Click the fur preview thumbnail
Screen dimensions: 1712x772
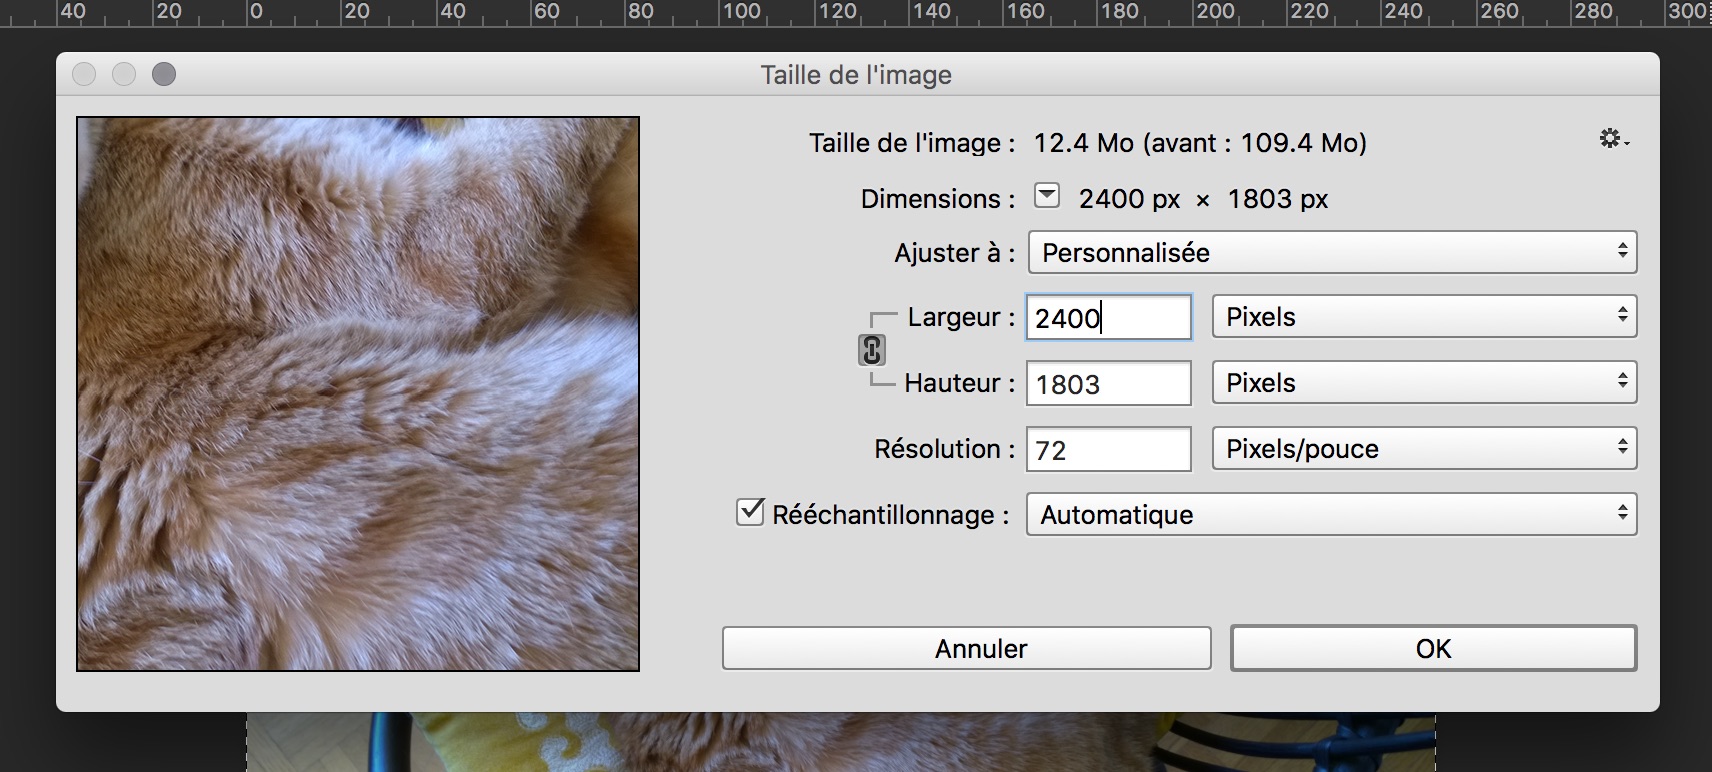point(358,393)
